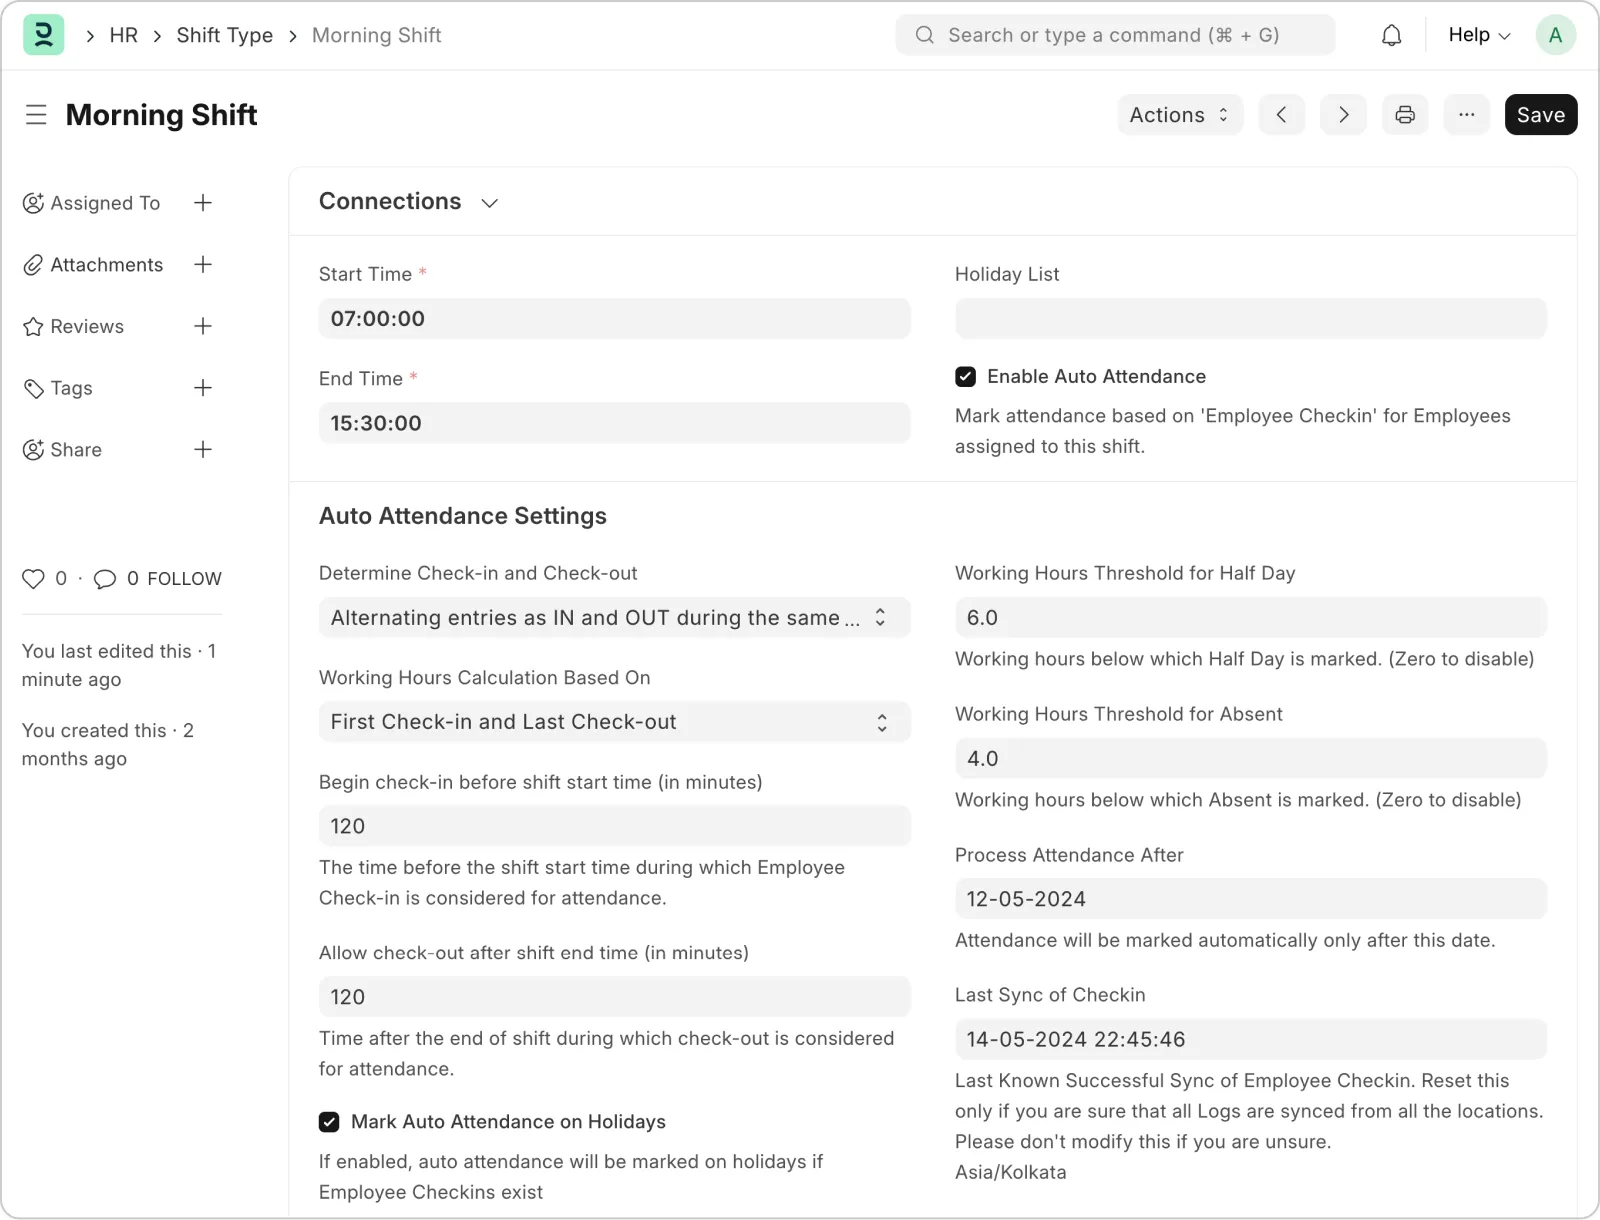
Task: Open the ellipsis more-options menu
Action: click(x=1467, y=114)
